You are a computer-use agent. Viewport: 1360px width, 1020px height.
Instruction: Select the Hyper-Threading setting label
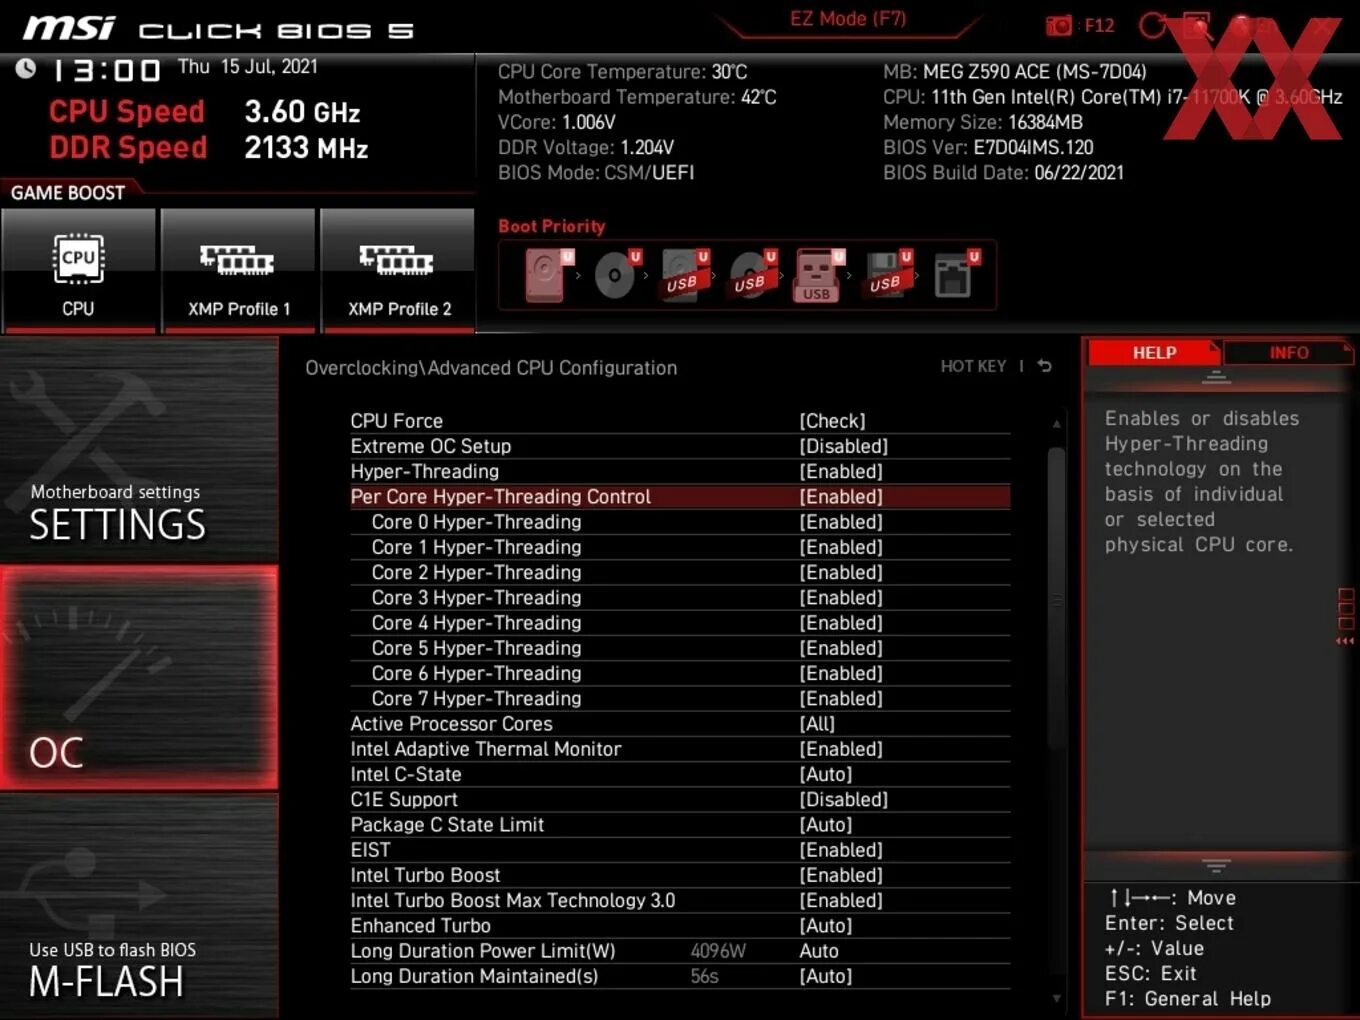tap(424, 471)
